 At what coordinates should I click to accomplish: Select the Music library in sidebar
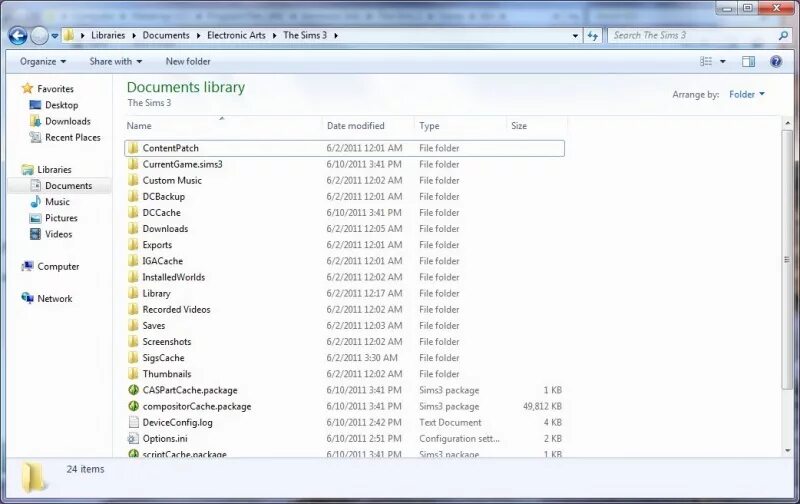point(57,202)
